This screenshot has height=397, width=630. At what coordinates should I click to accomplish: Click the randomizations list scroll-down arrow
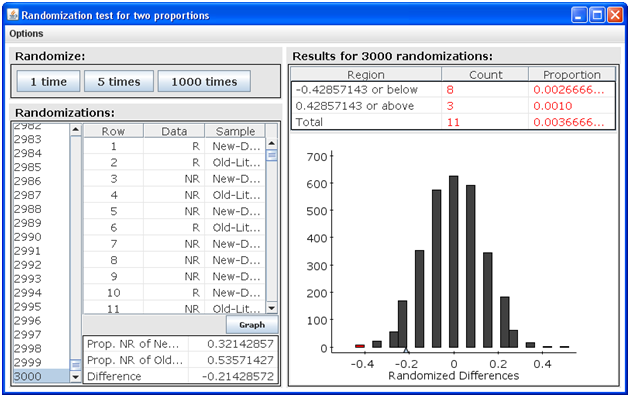pyautogui.click(x=76, y=377)
